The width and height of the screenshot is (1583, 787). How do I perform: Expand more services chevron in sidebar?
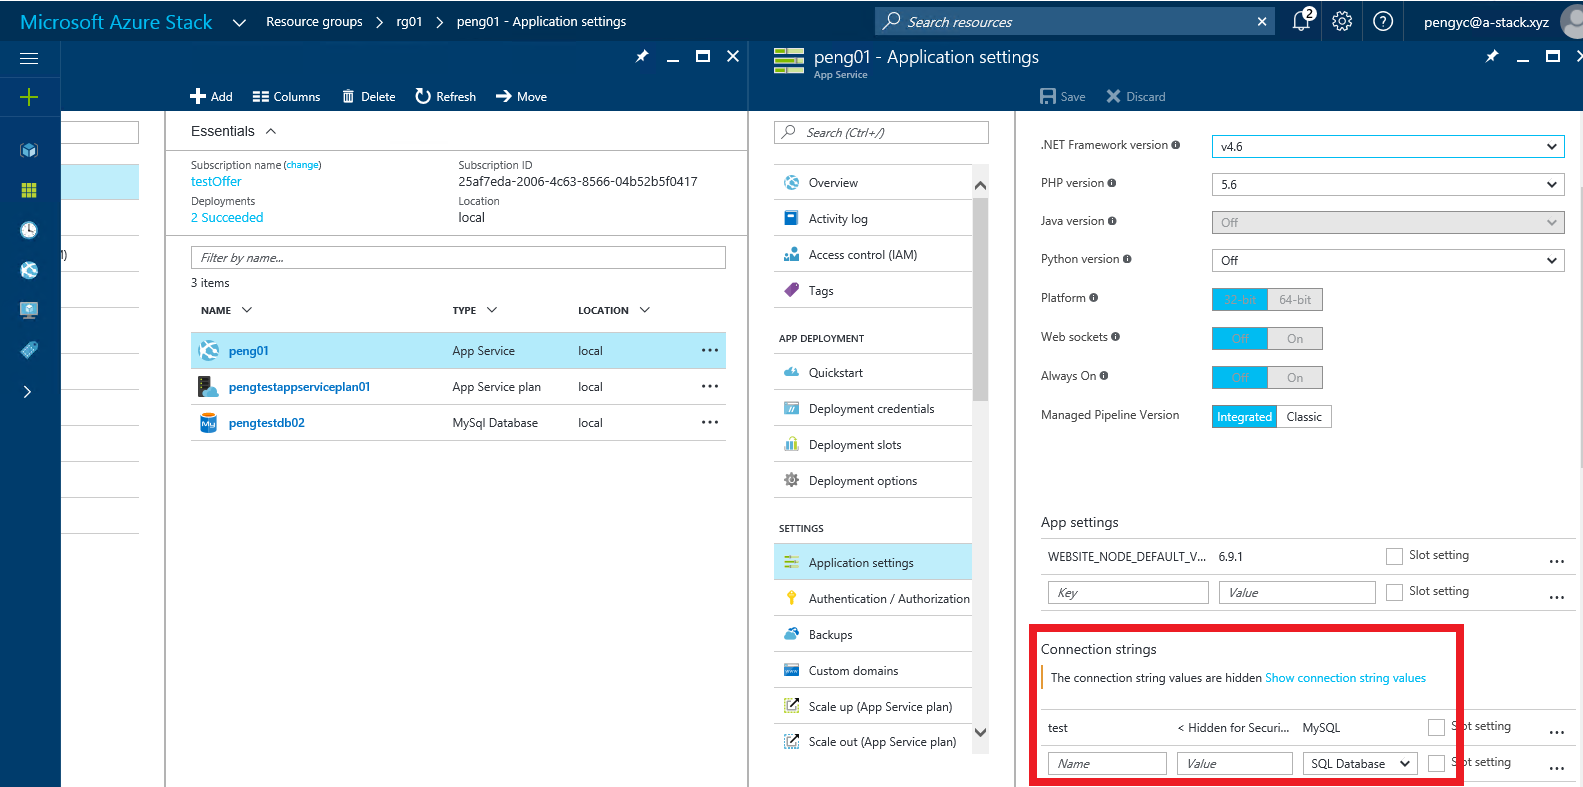(x=27, y=391)
